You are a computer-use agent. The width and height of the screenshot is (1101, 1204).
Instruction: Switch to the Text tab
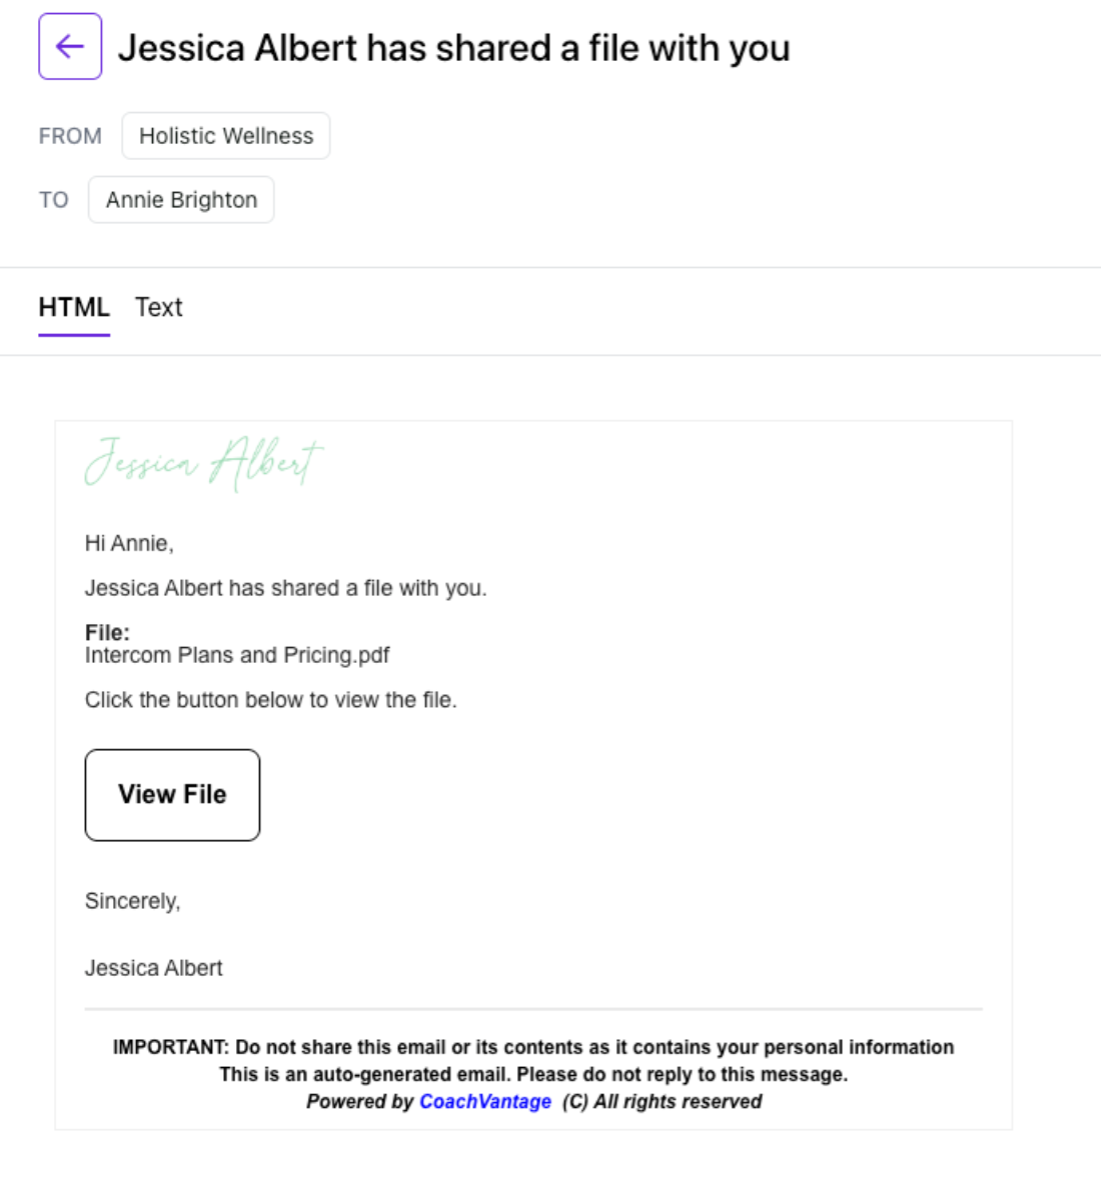pyautogui.click(x=159, y=307)
